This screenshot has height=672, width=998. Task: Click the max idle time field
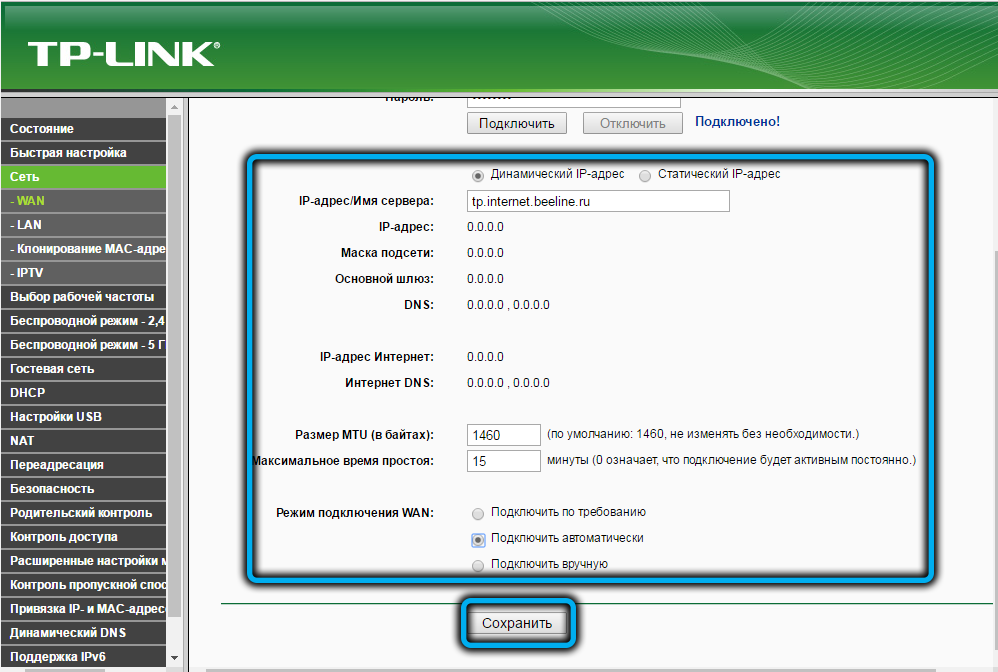click(504, 461)
